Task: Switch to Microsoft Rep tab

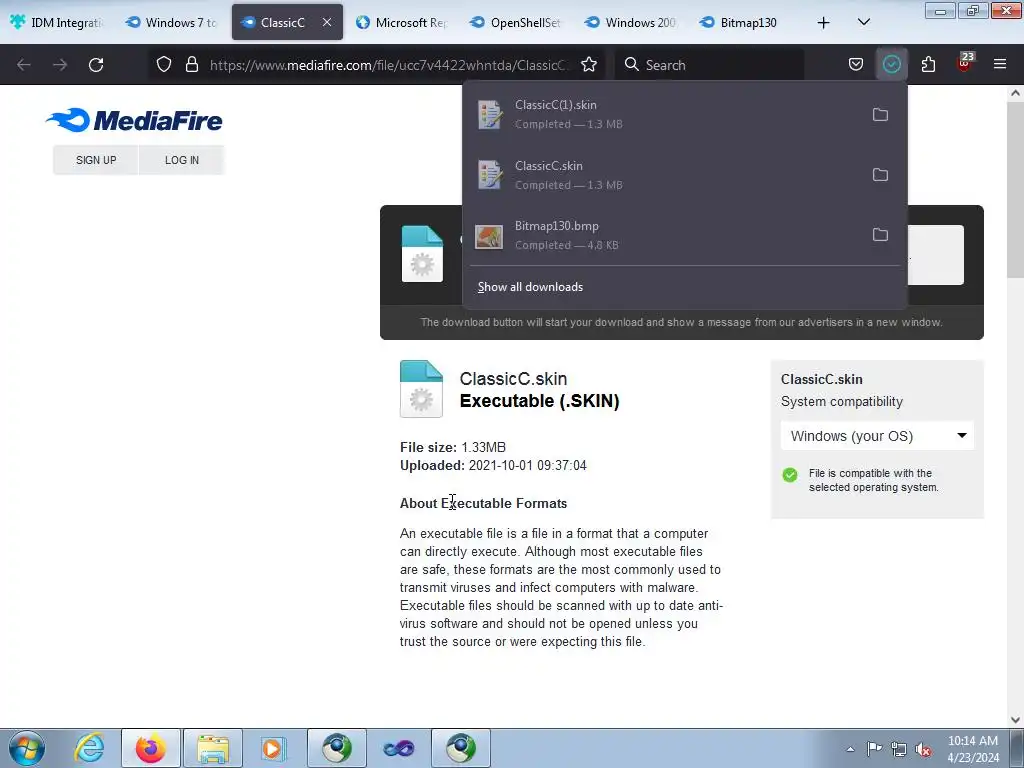Action: pos(402,22)
